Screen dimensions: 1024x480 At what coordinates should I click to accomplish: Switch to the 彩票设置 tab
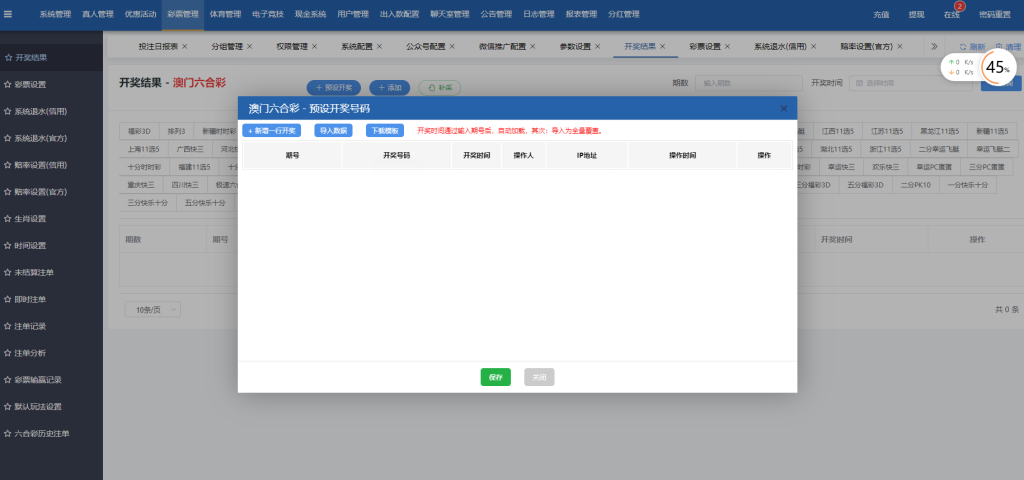[x=705, y=47]
